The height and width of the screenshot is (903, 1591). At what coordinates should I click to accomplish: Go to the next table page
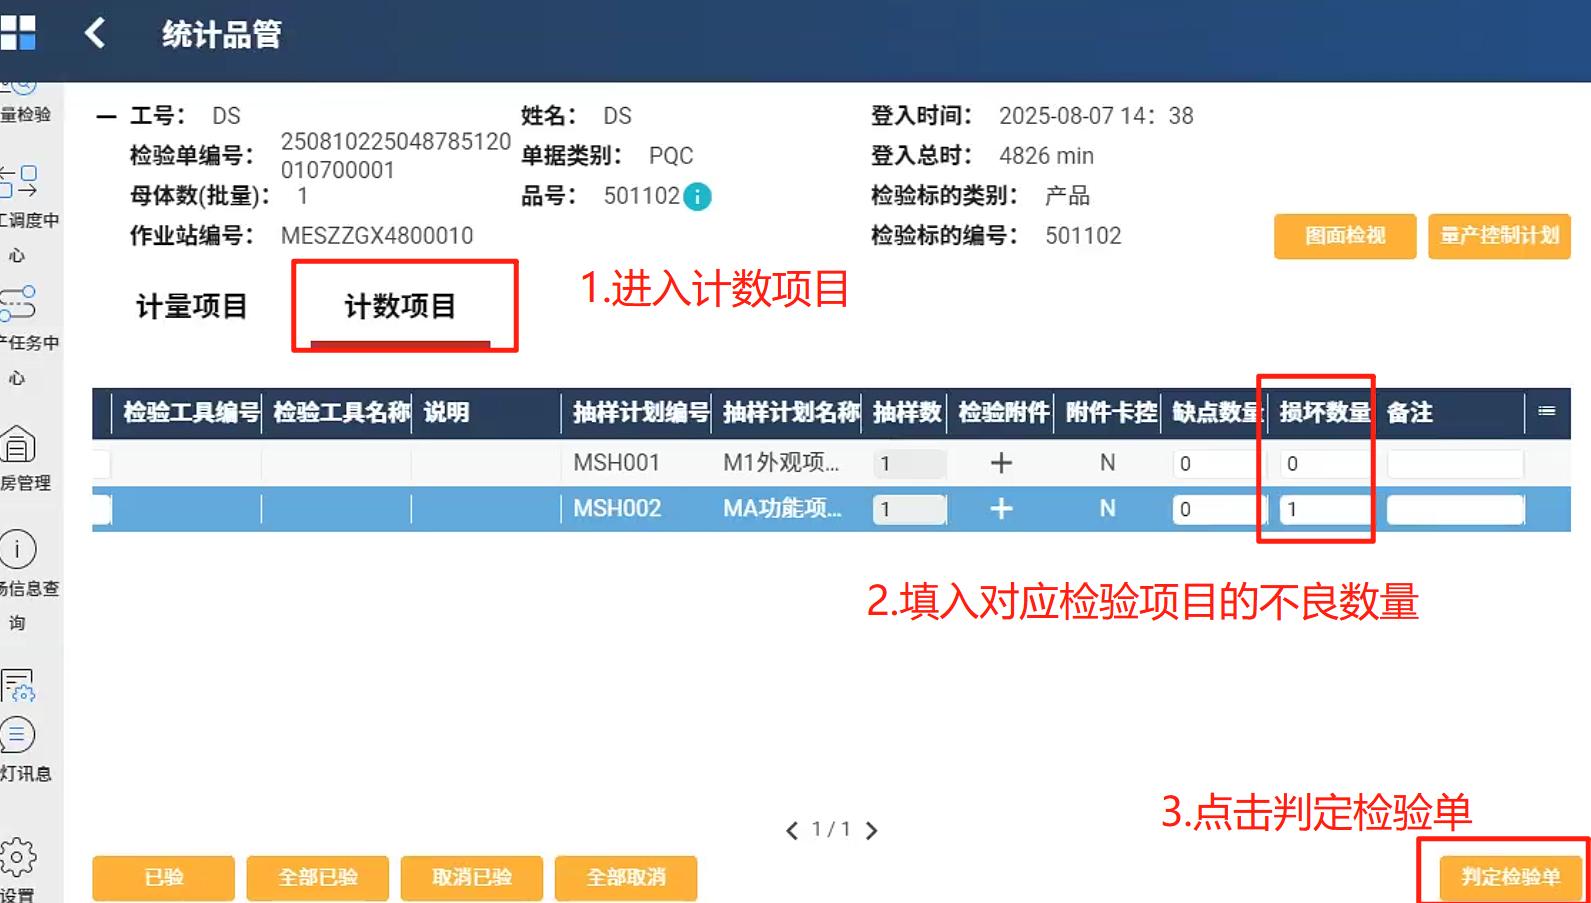pyautogui.click(x=872, y=830)
